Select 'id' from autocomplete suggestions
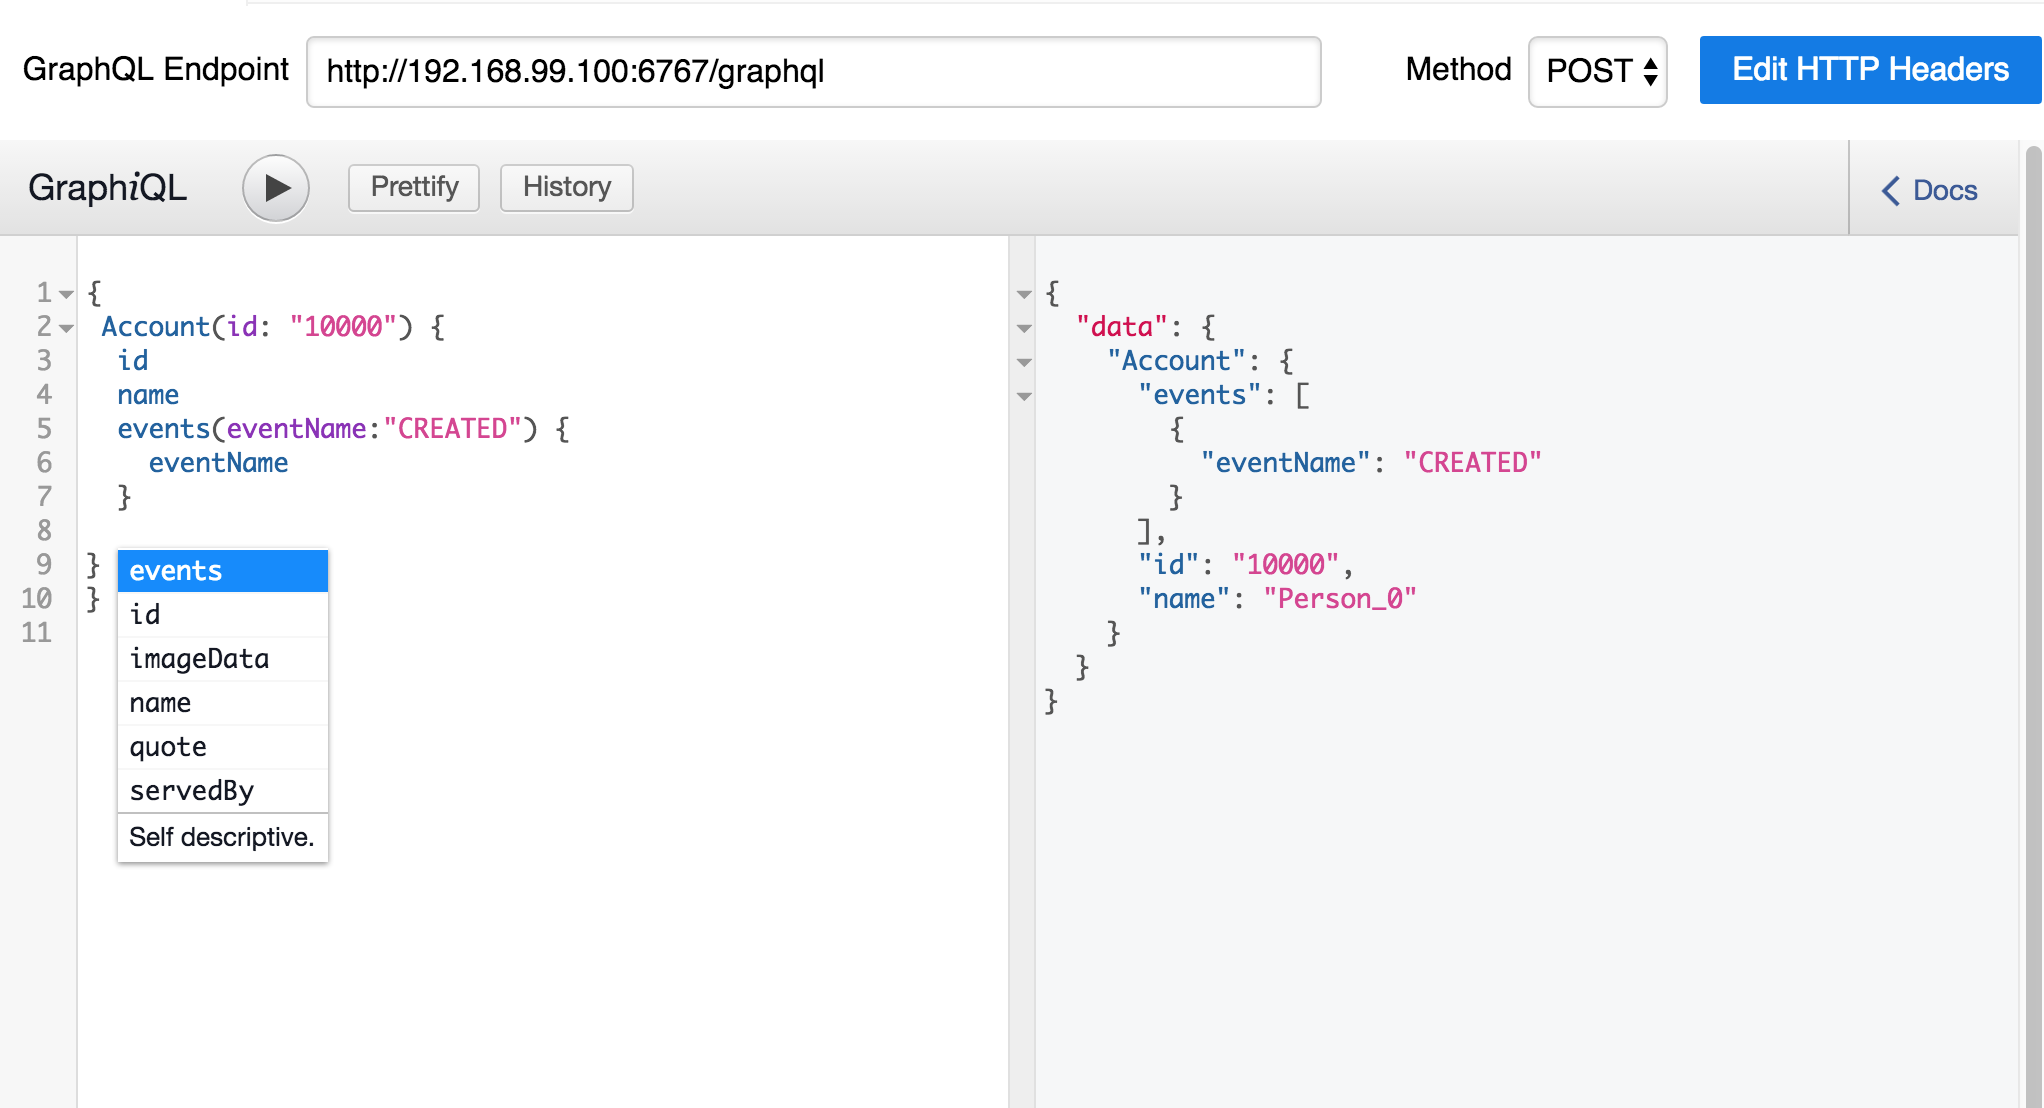 tap(146, 613)
